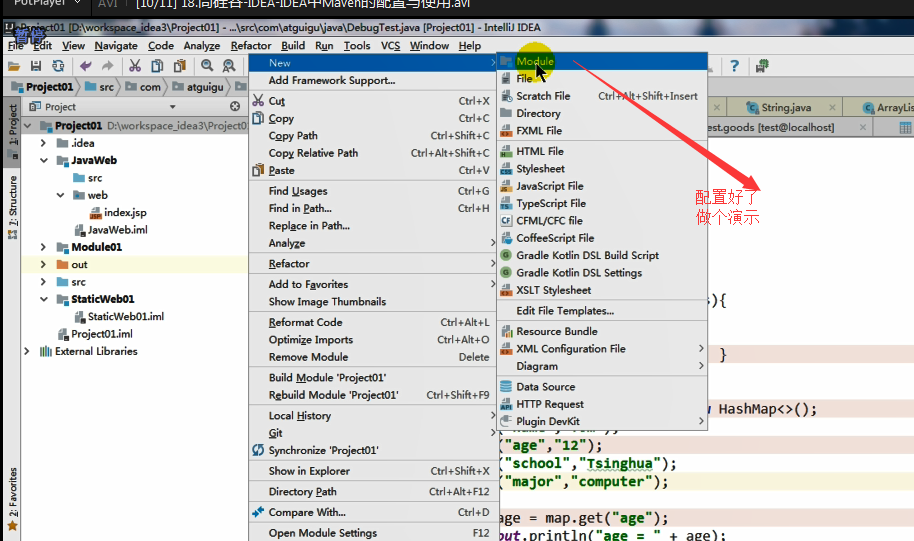Choose Data Source in New submenu
Viewport: 914px width, 541px height.
pyautogui.click(x=602, y=387)
